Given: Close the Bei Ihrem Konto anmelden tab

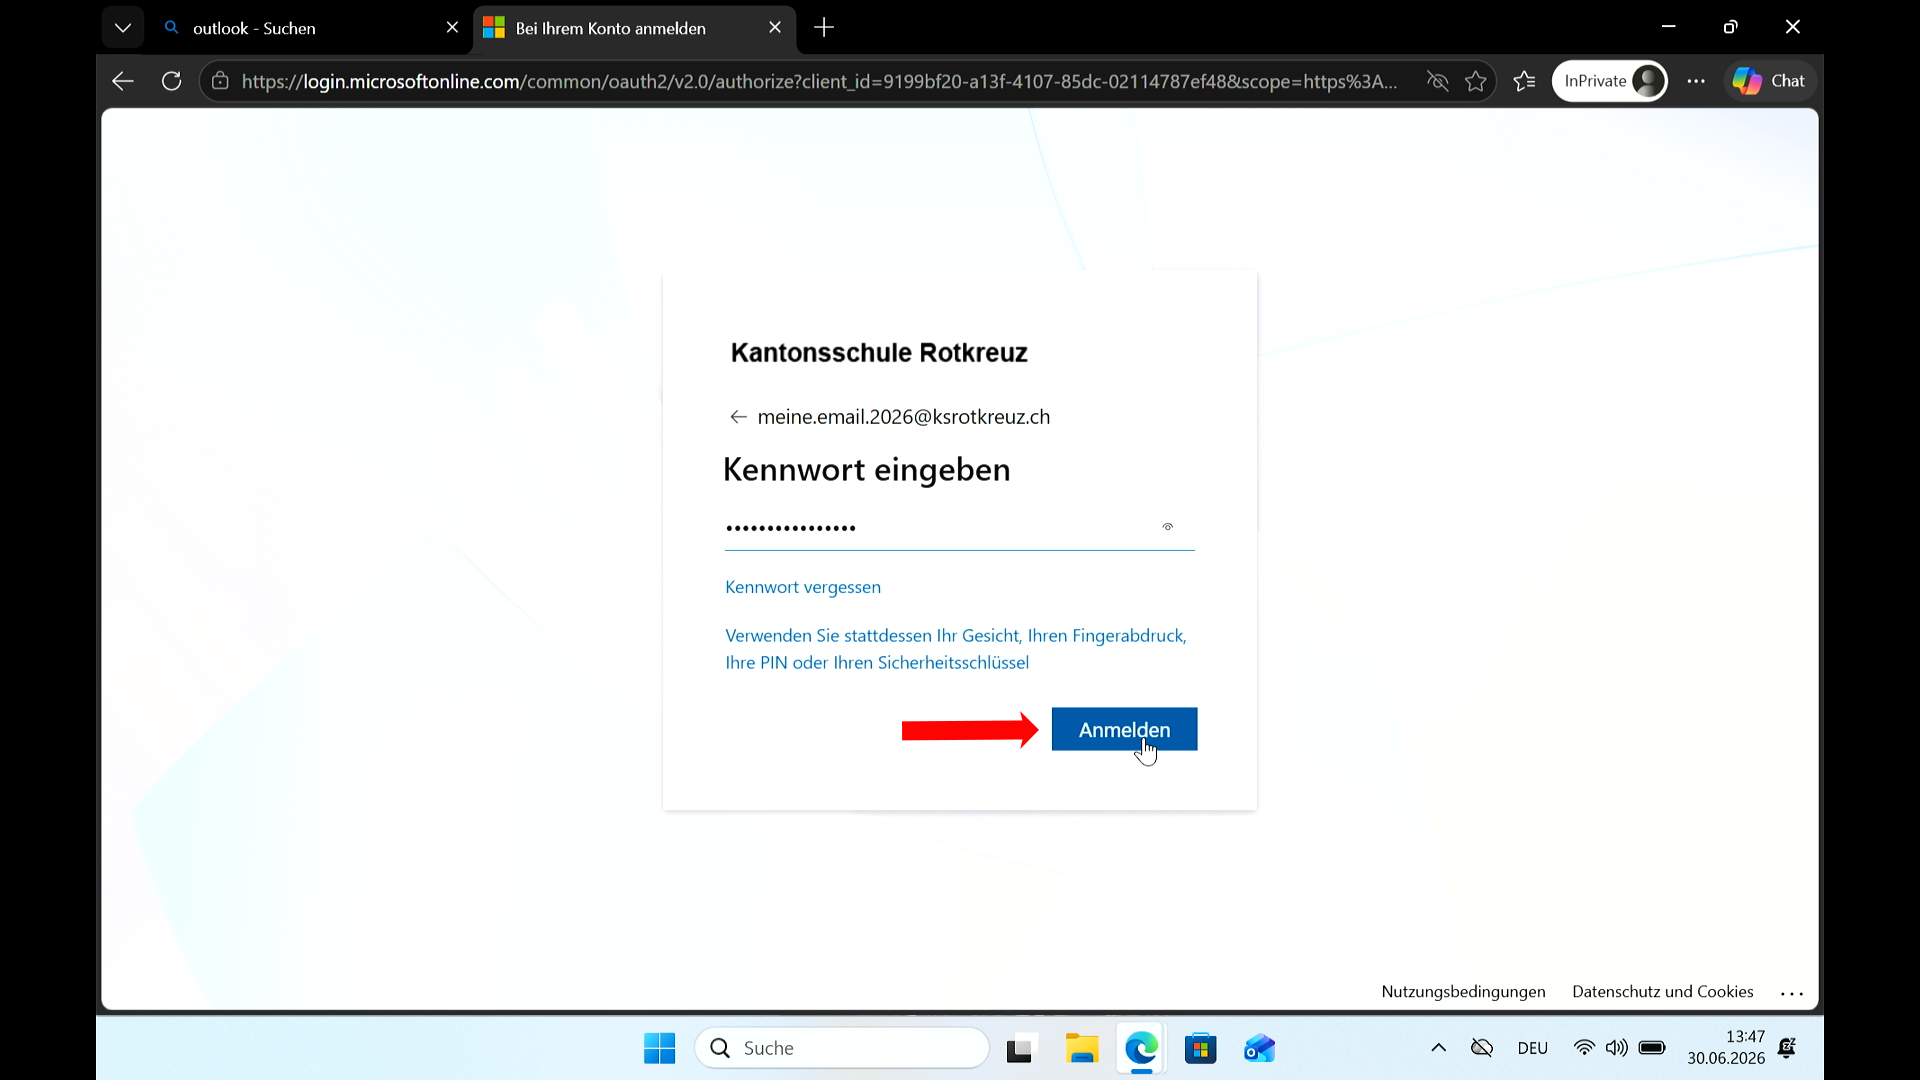Looking at the screenshot, I should pos(775,28).
